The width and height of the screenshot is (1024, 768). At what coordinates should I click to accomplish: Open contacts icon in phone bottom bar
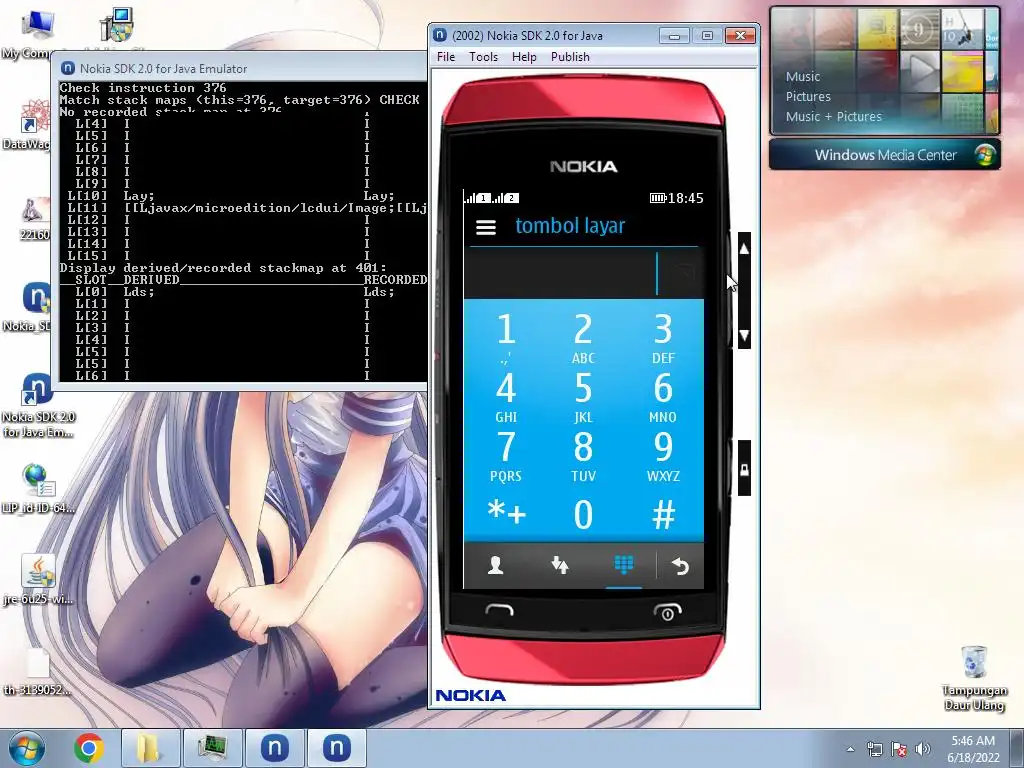(496, 565)
